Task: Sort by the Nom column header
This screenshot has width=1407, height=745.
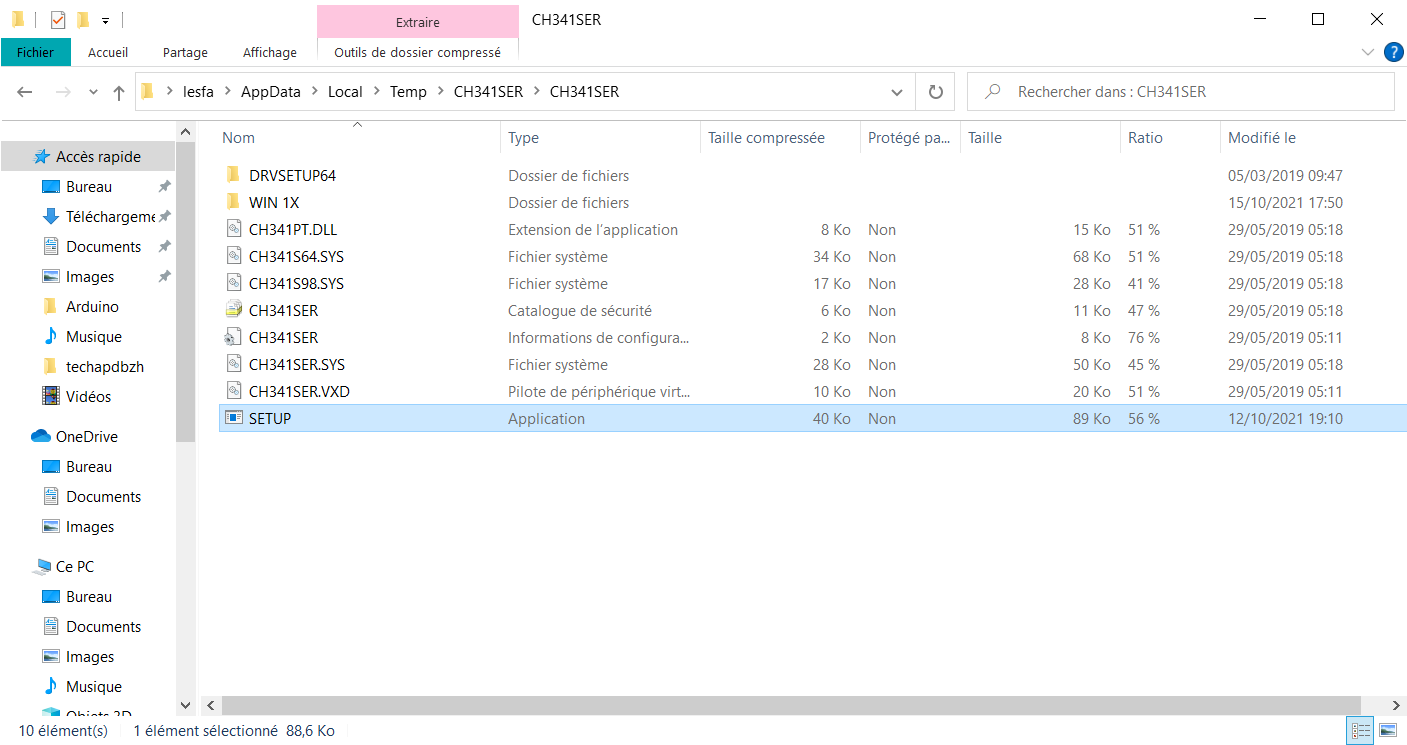Action: point(358,138)
